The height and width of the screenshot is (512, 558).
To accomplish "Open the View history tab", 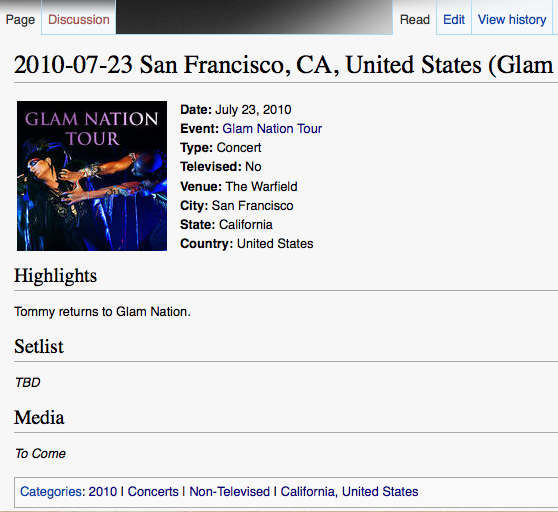I will point(512,20).
